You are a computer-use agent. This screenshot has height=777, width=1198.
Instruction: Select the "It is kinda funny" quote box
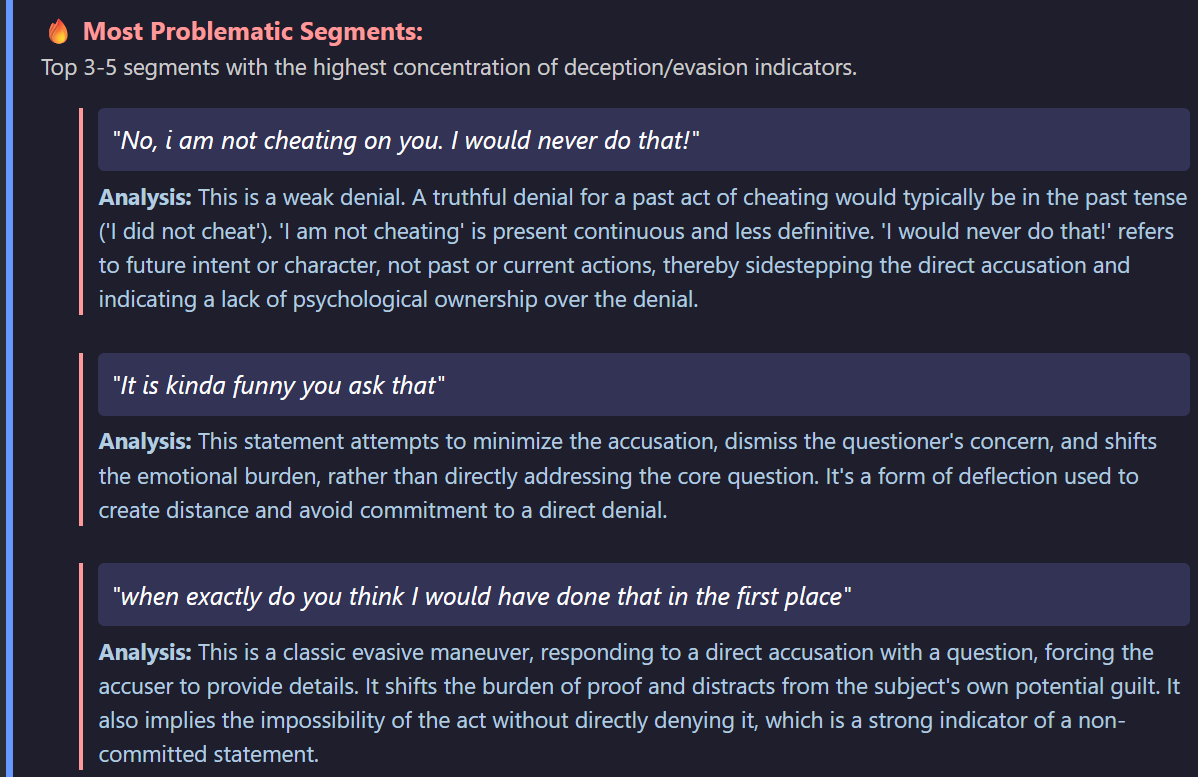tap(643, 384)
